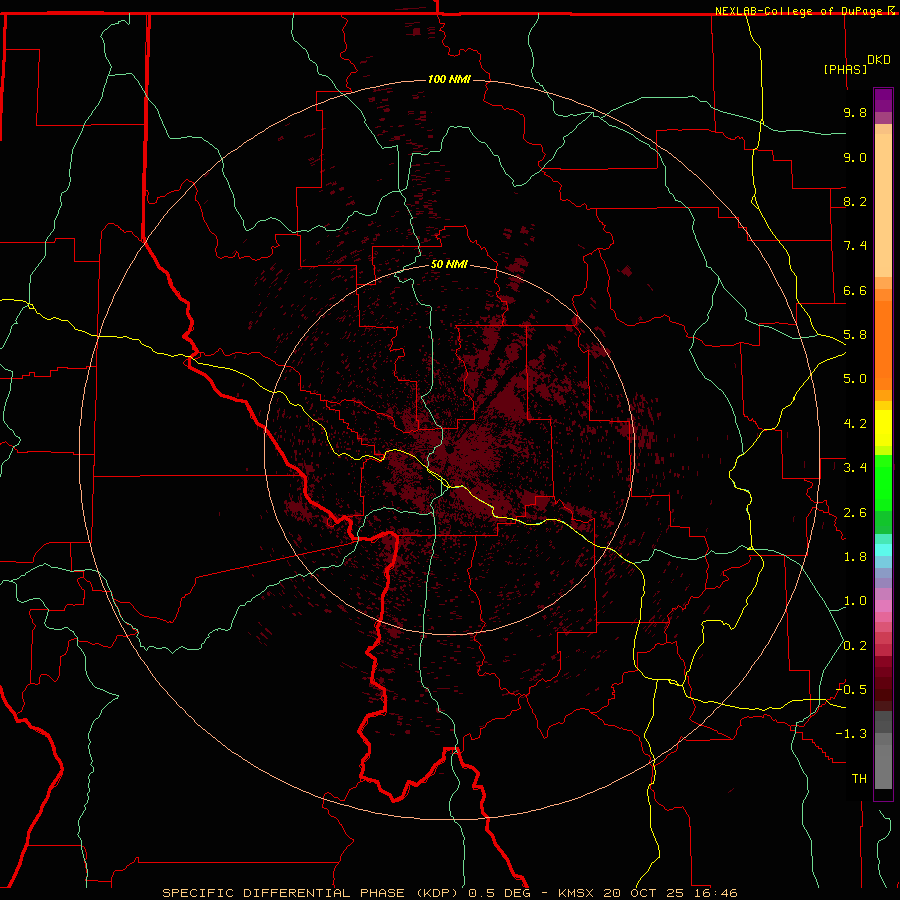Viewport: 900px width, 900px height.
Task: Click the 9.0 scale value
Action: tap(855, 157)
